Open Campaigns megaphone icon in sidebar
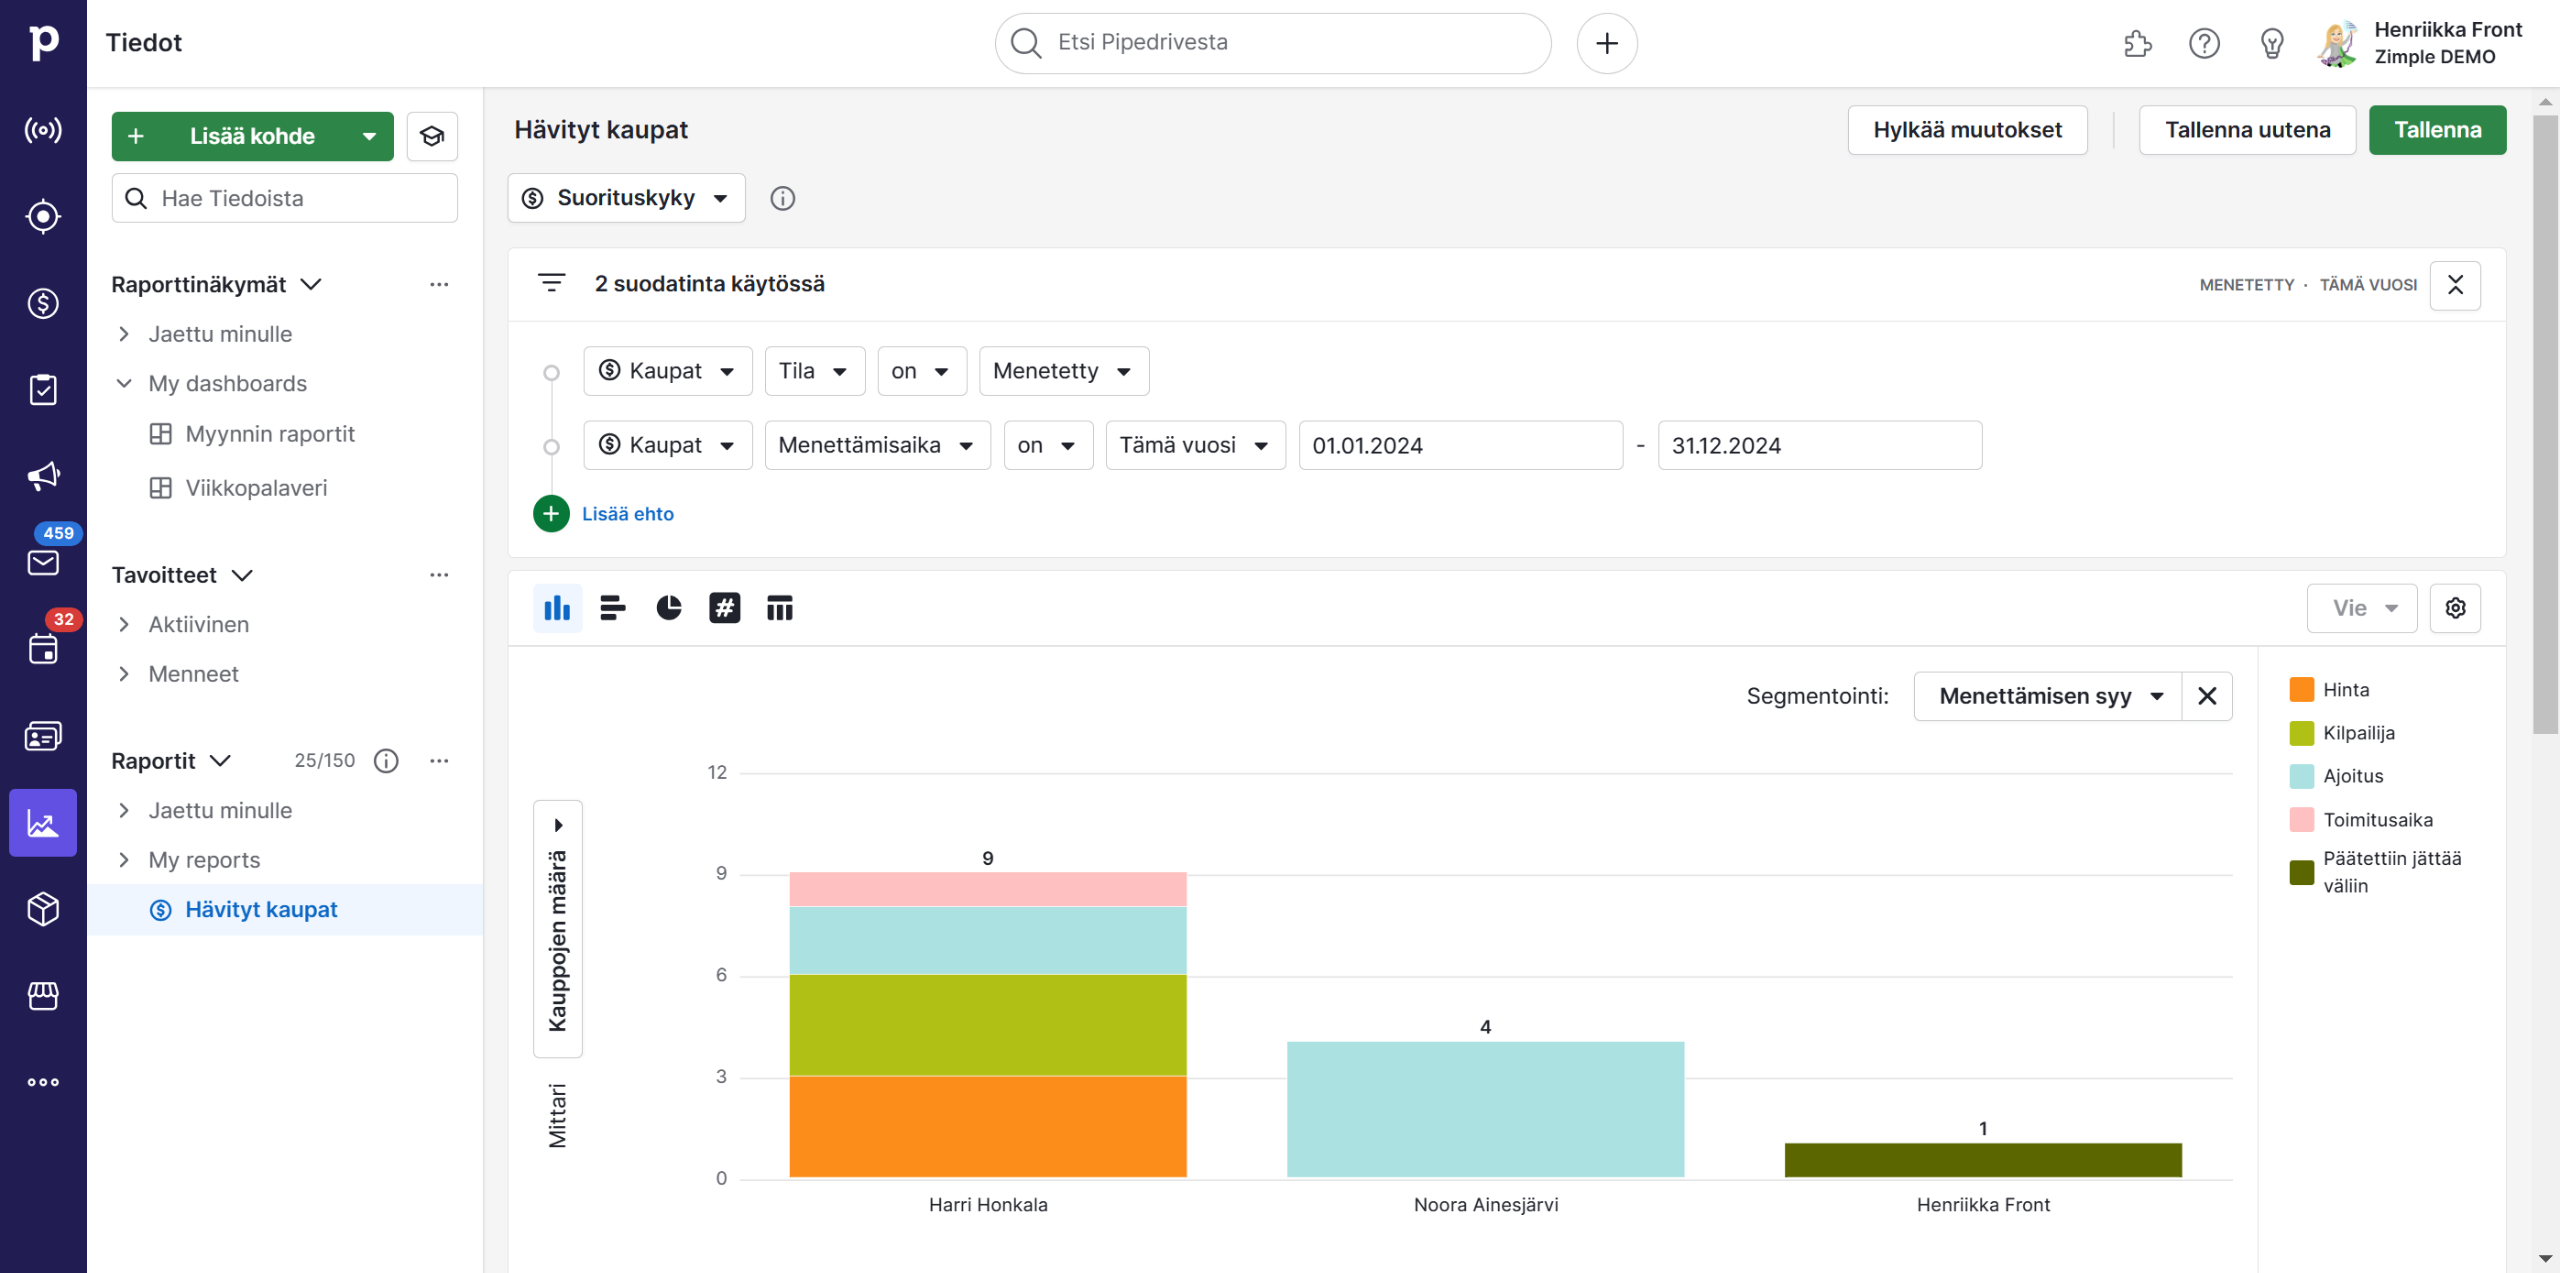Image resolution: width=2560 pixels, height=1273 pixels. tap(43, 476)
